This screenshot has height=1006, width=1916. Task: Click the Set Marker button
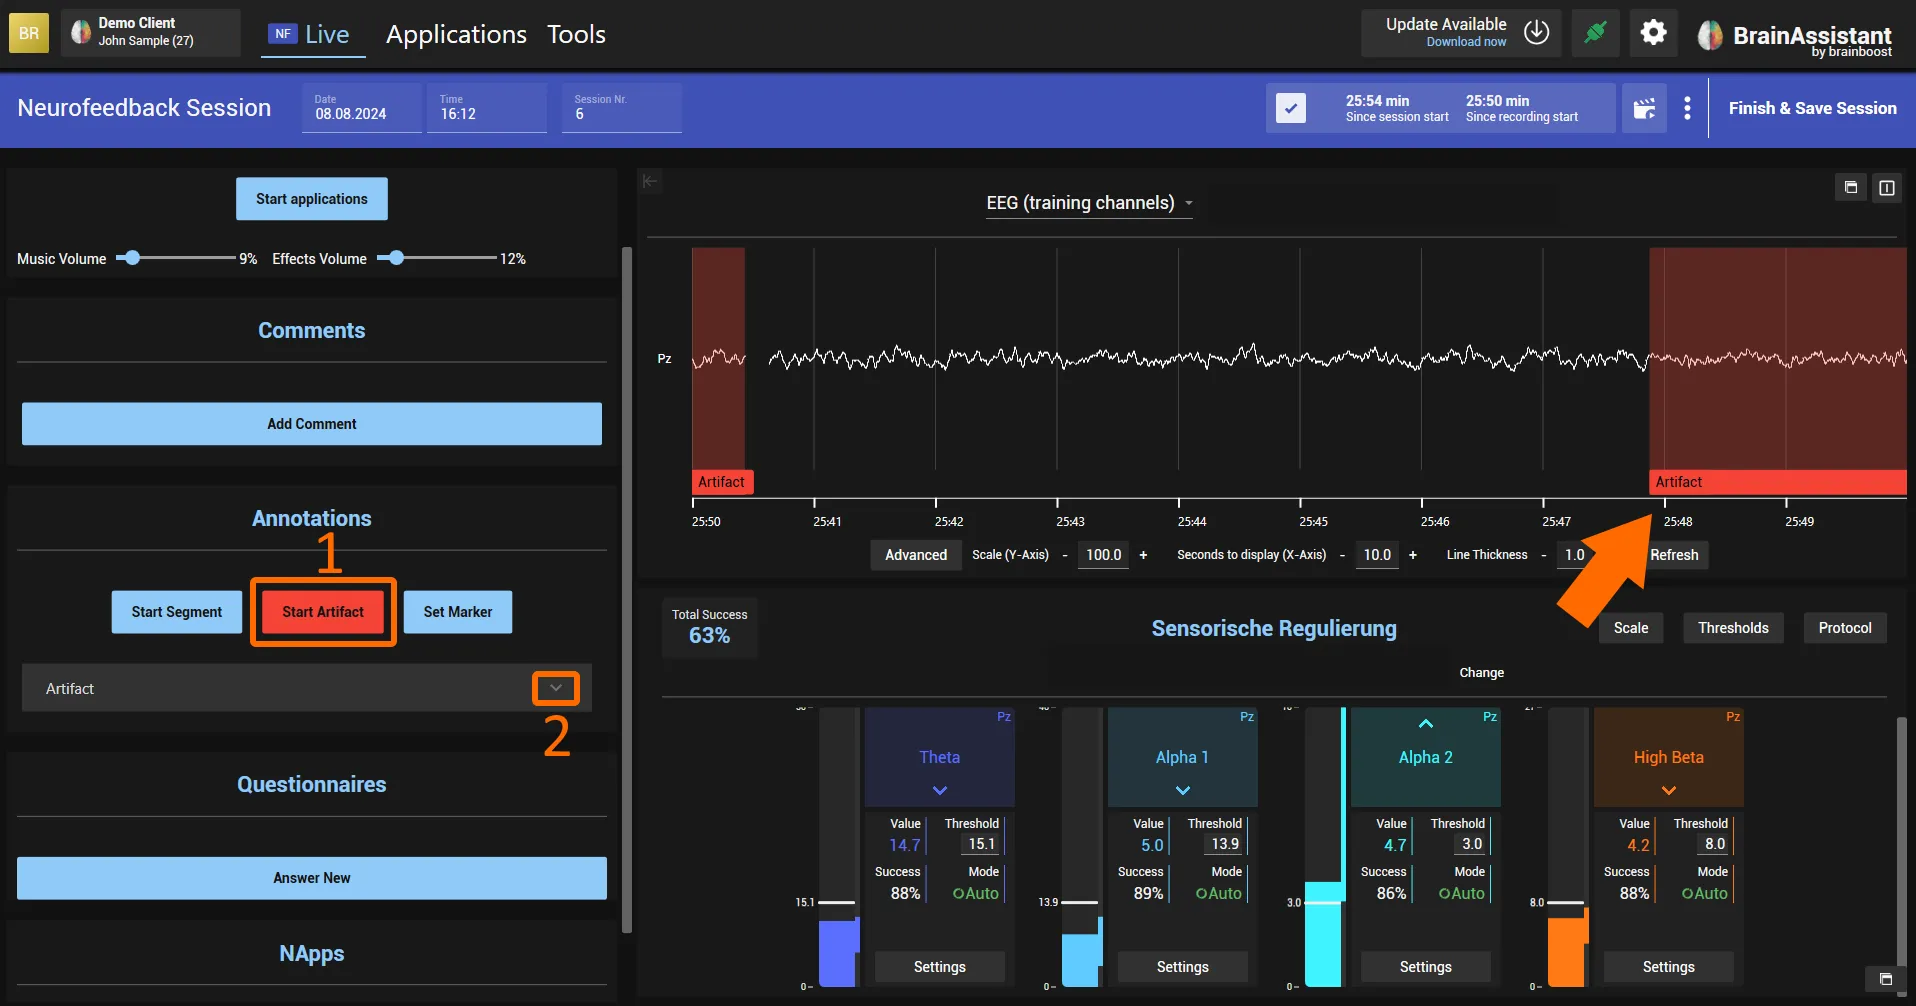(x=458, y=612)
